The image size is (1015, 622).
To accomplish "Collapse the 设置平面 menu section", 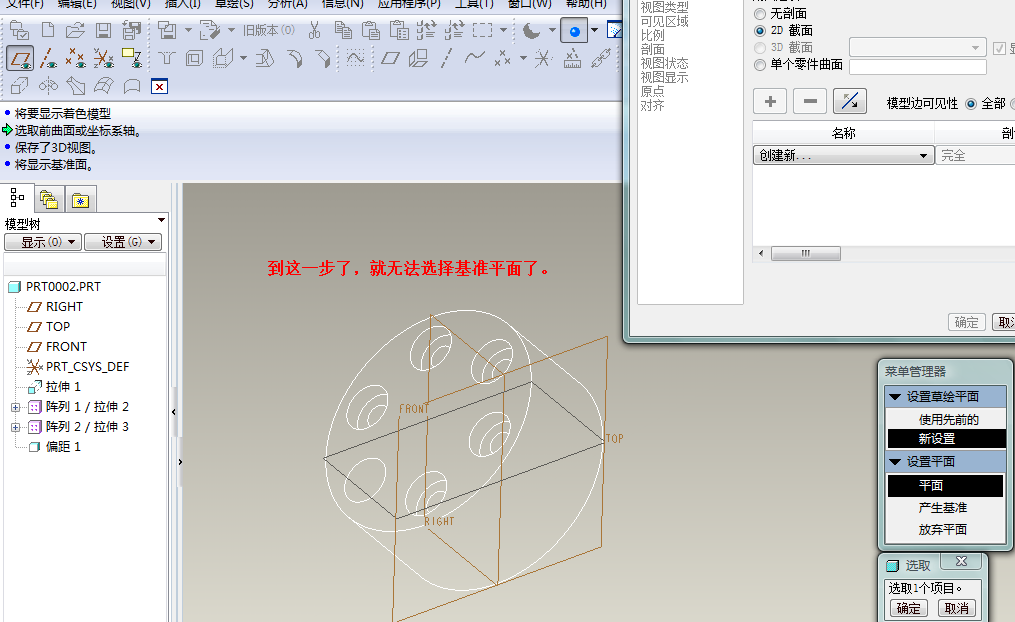I will pos(895,461).
